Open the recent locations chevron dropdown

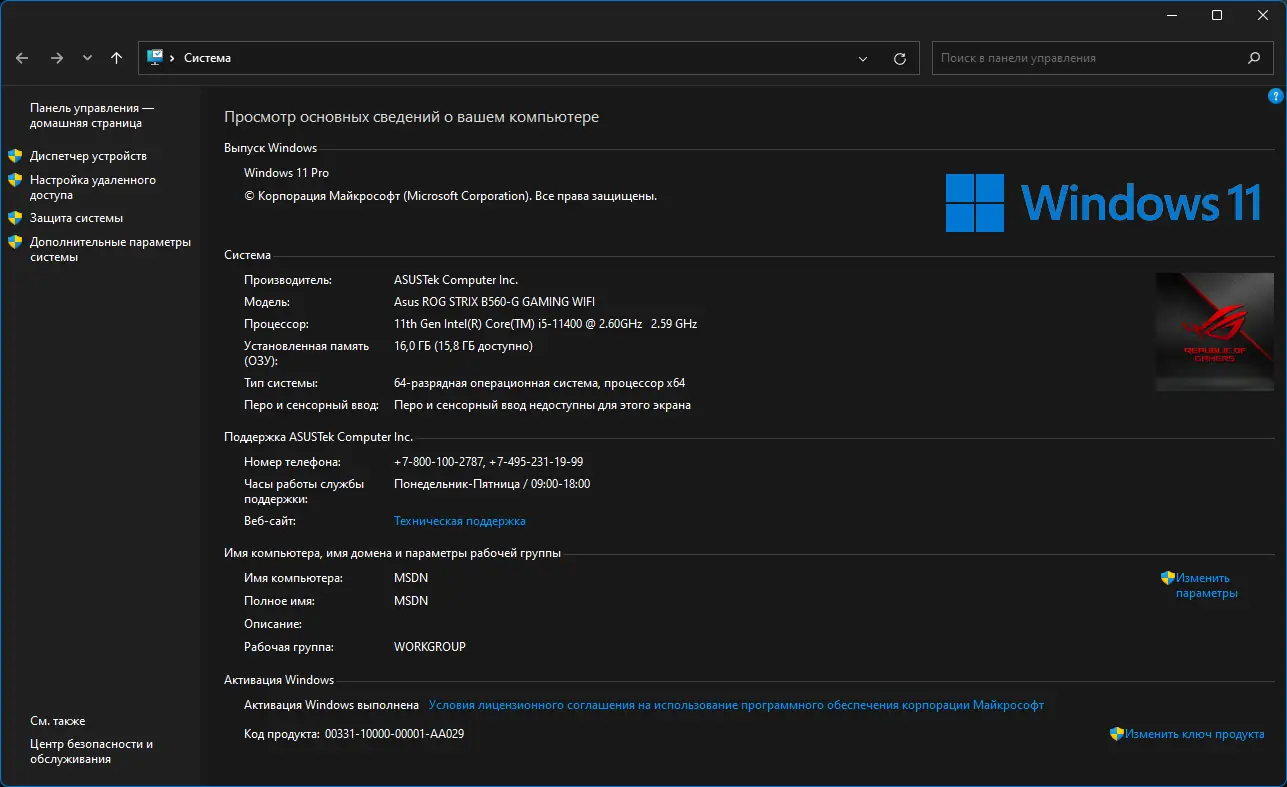[87, 58]
